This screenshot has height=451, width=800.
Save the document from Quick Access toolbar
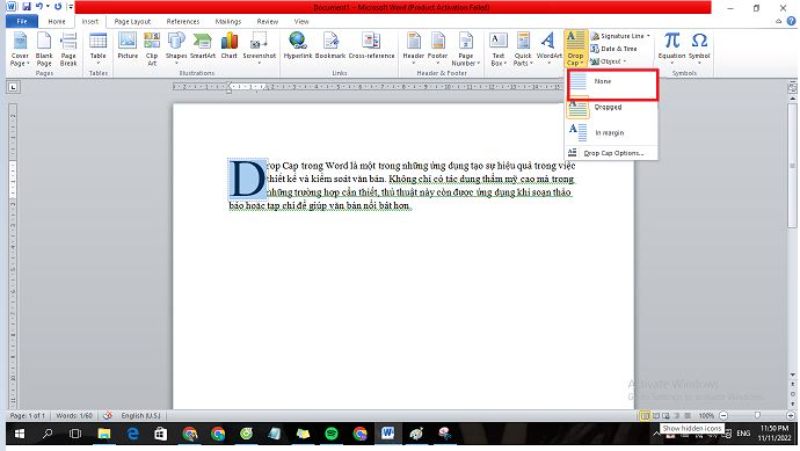26,7
